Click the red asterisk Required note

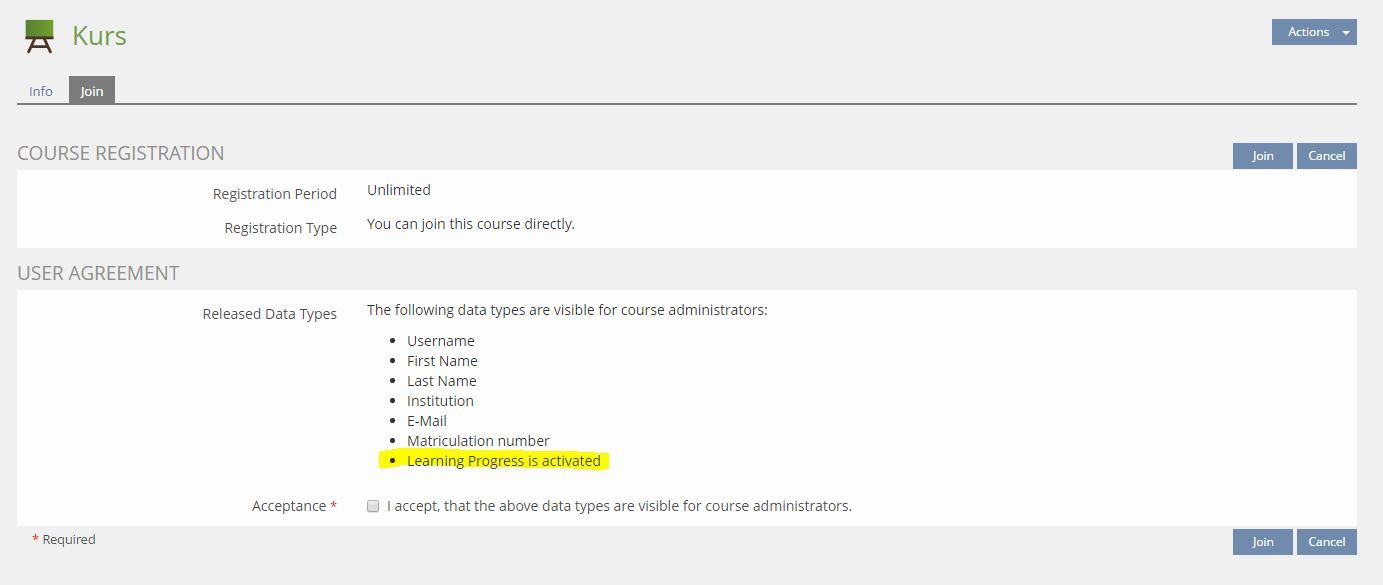click(64, 539)
